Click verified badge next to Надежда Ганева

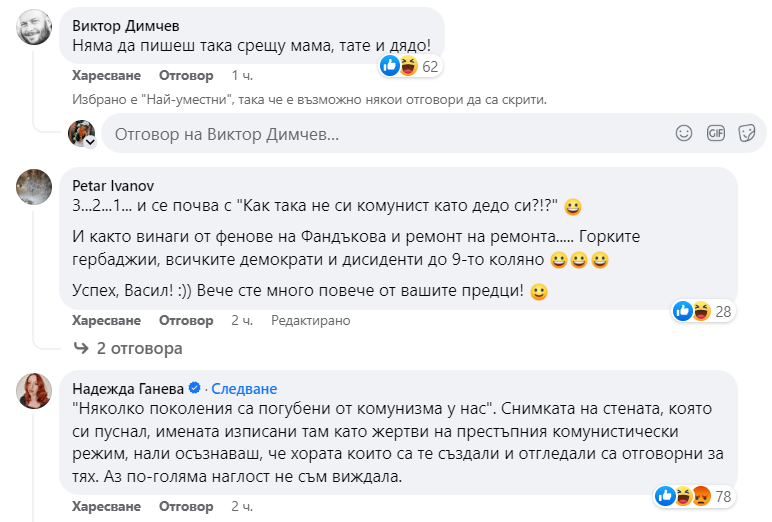tap(195, 388)
